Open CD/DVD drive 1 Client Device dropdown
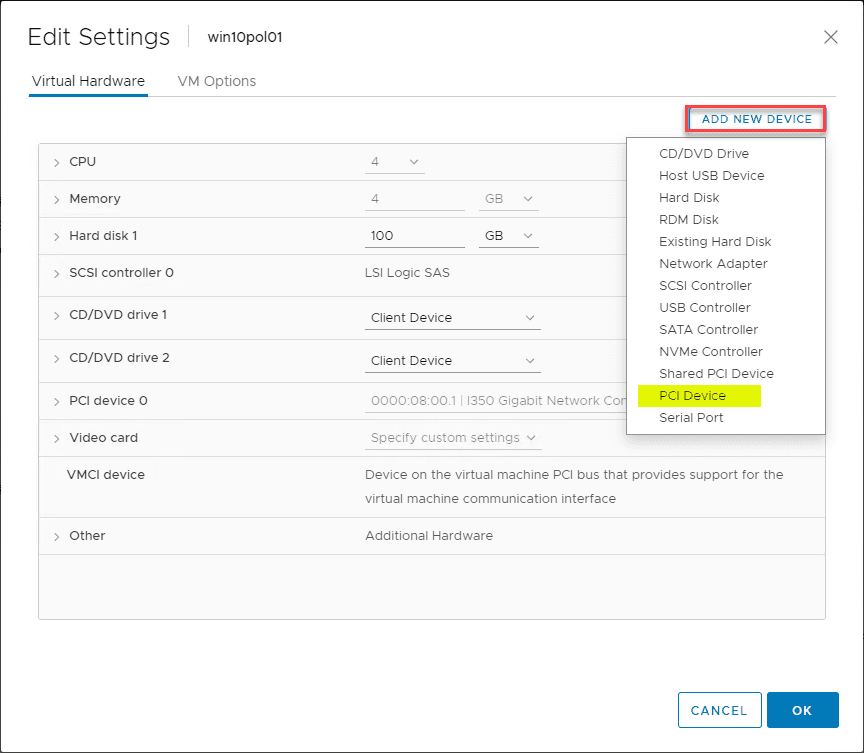 tap(453, 318)
